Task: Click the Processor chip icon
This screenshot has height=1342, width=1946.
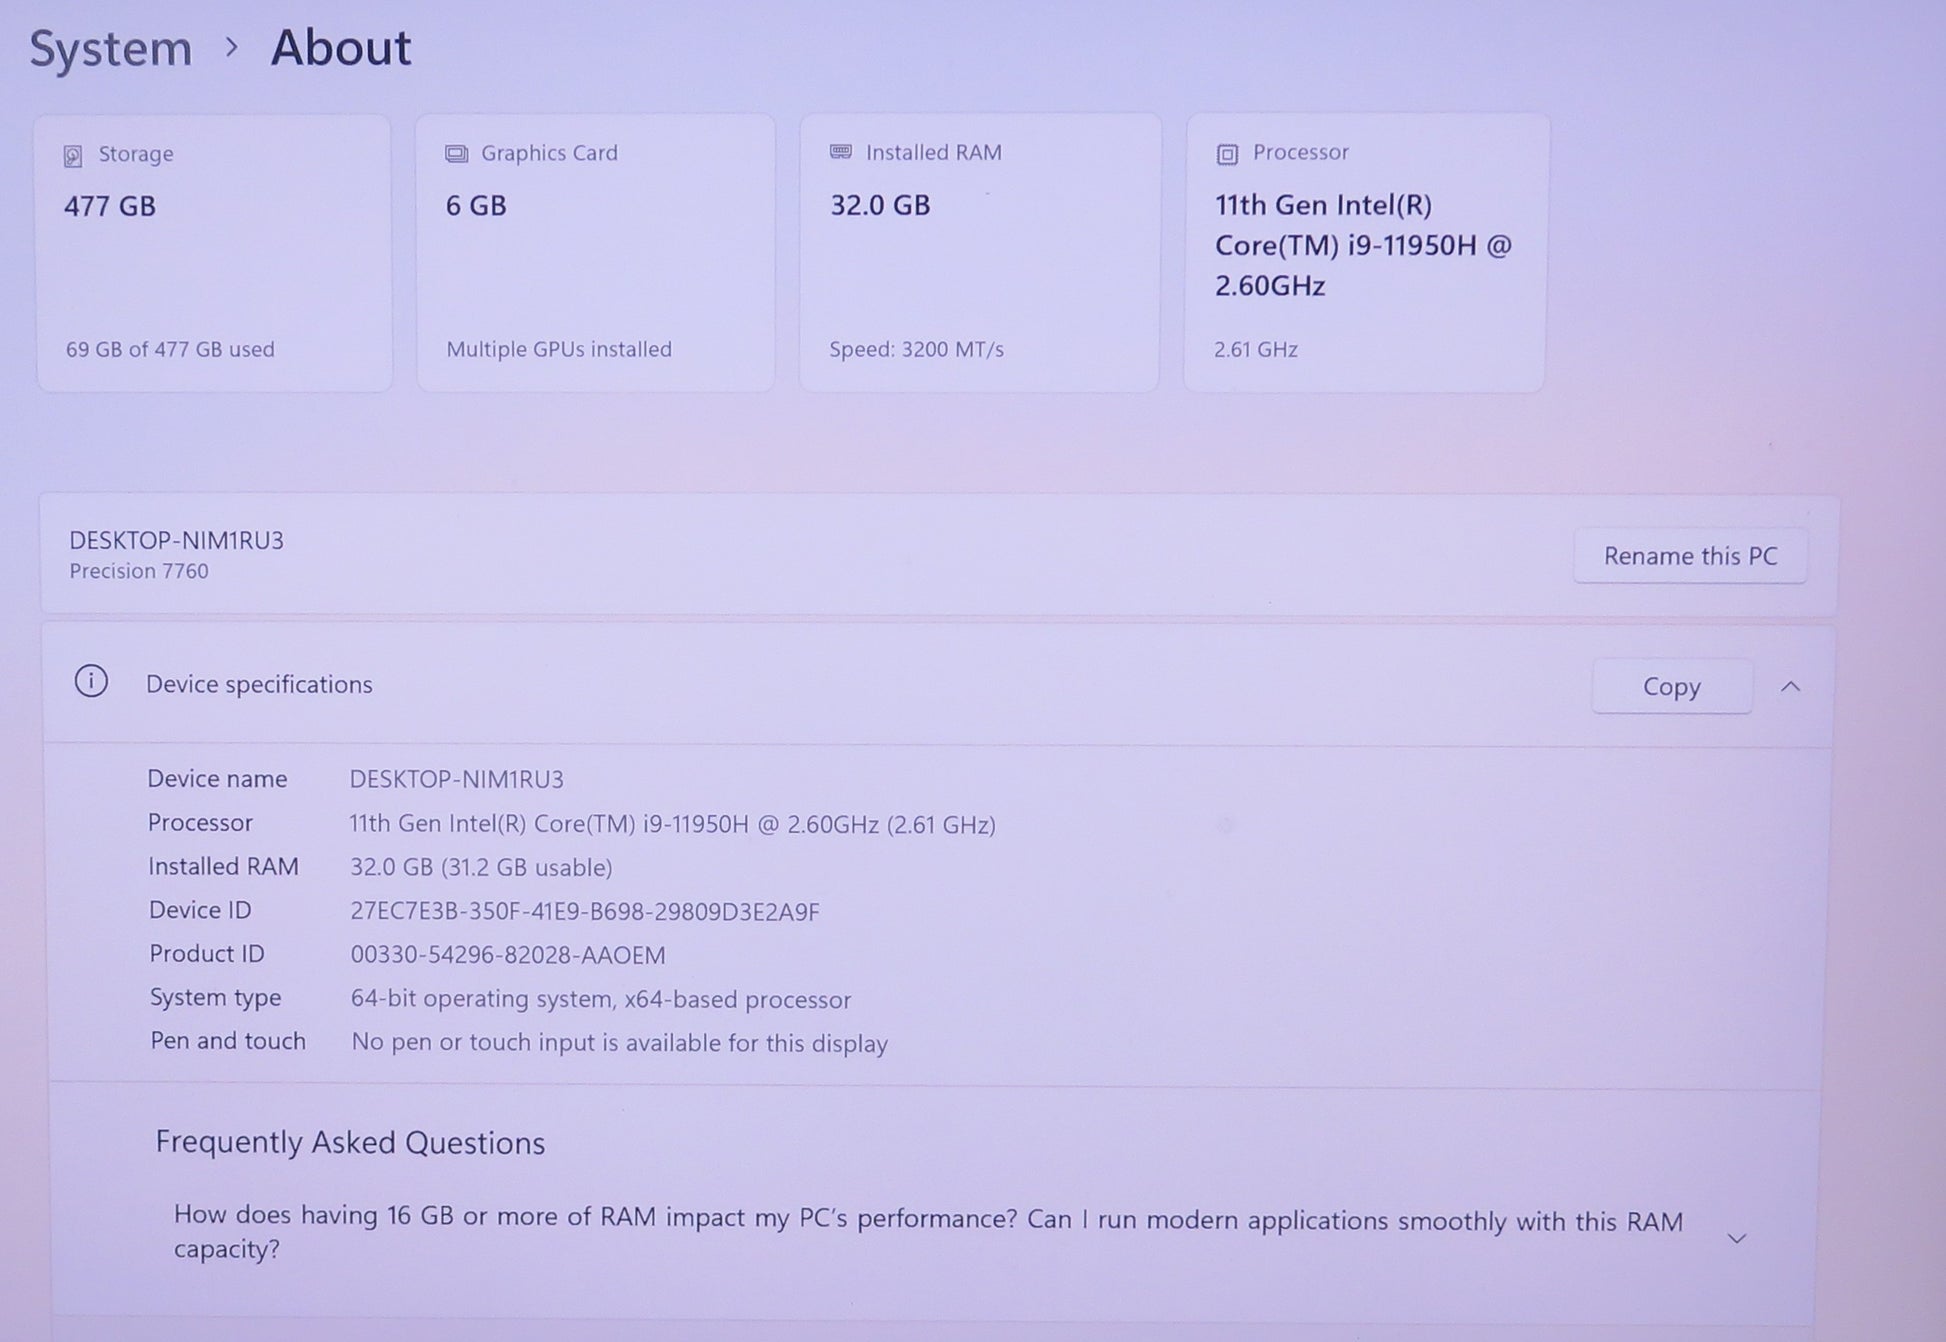Action: (1227, 154)
